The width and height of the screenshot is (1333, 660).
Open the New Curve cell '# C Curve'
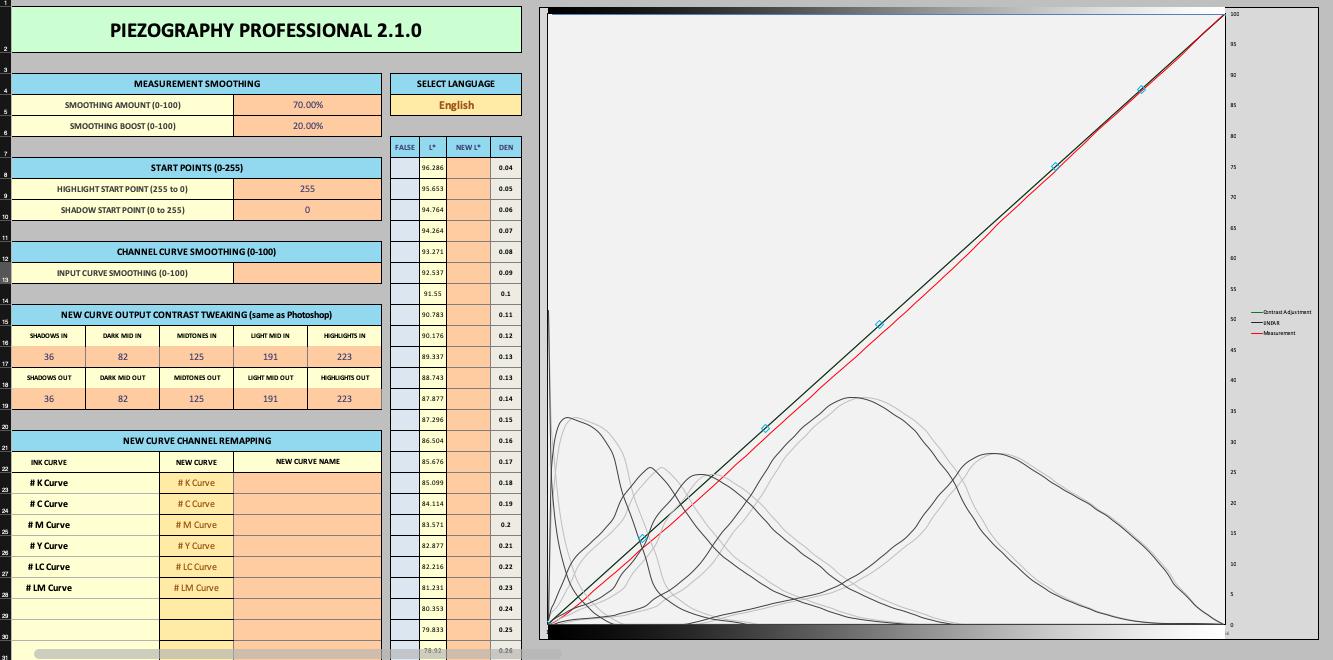click(x=197, y=504)
